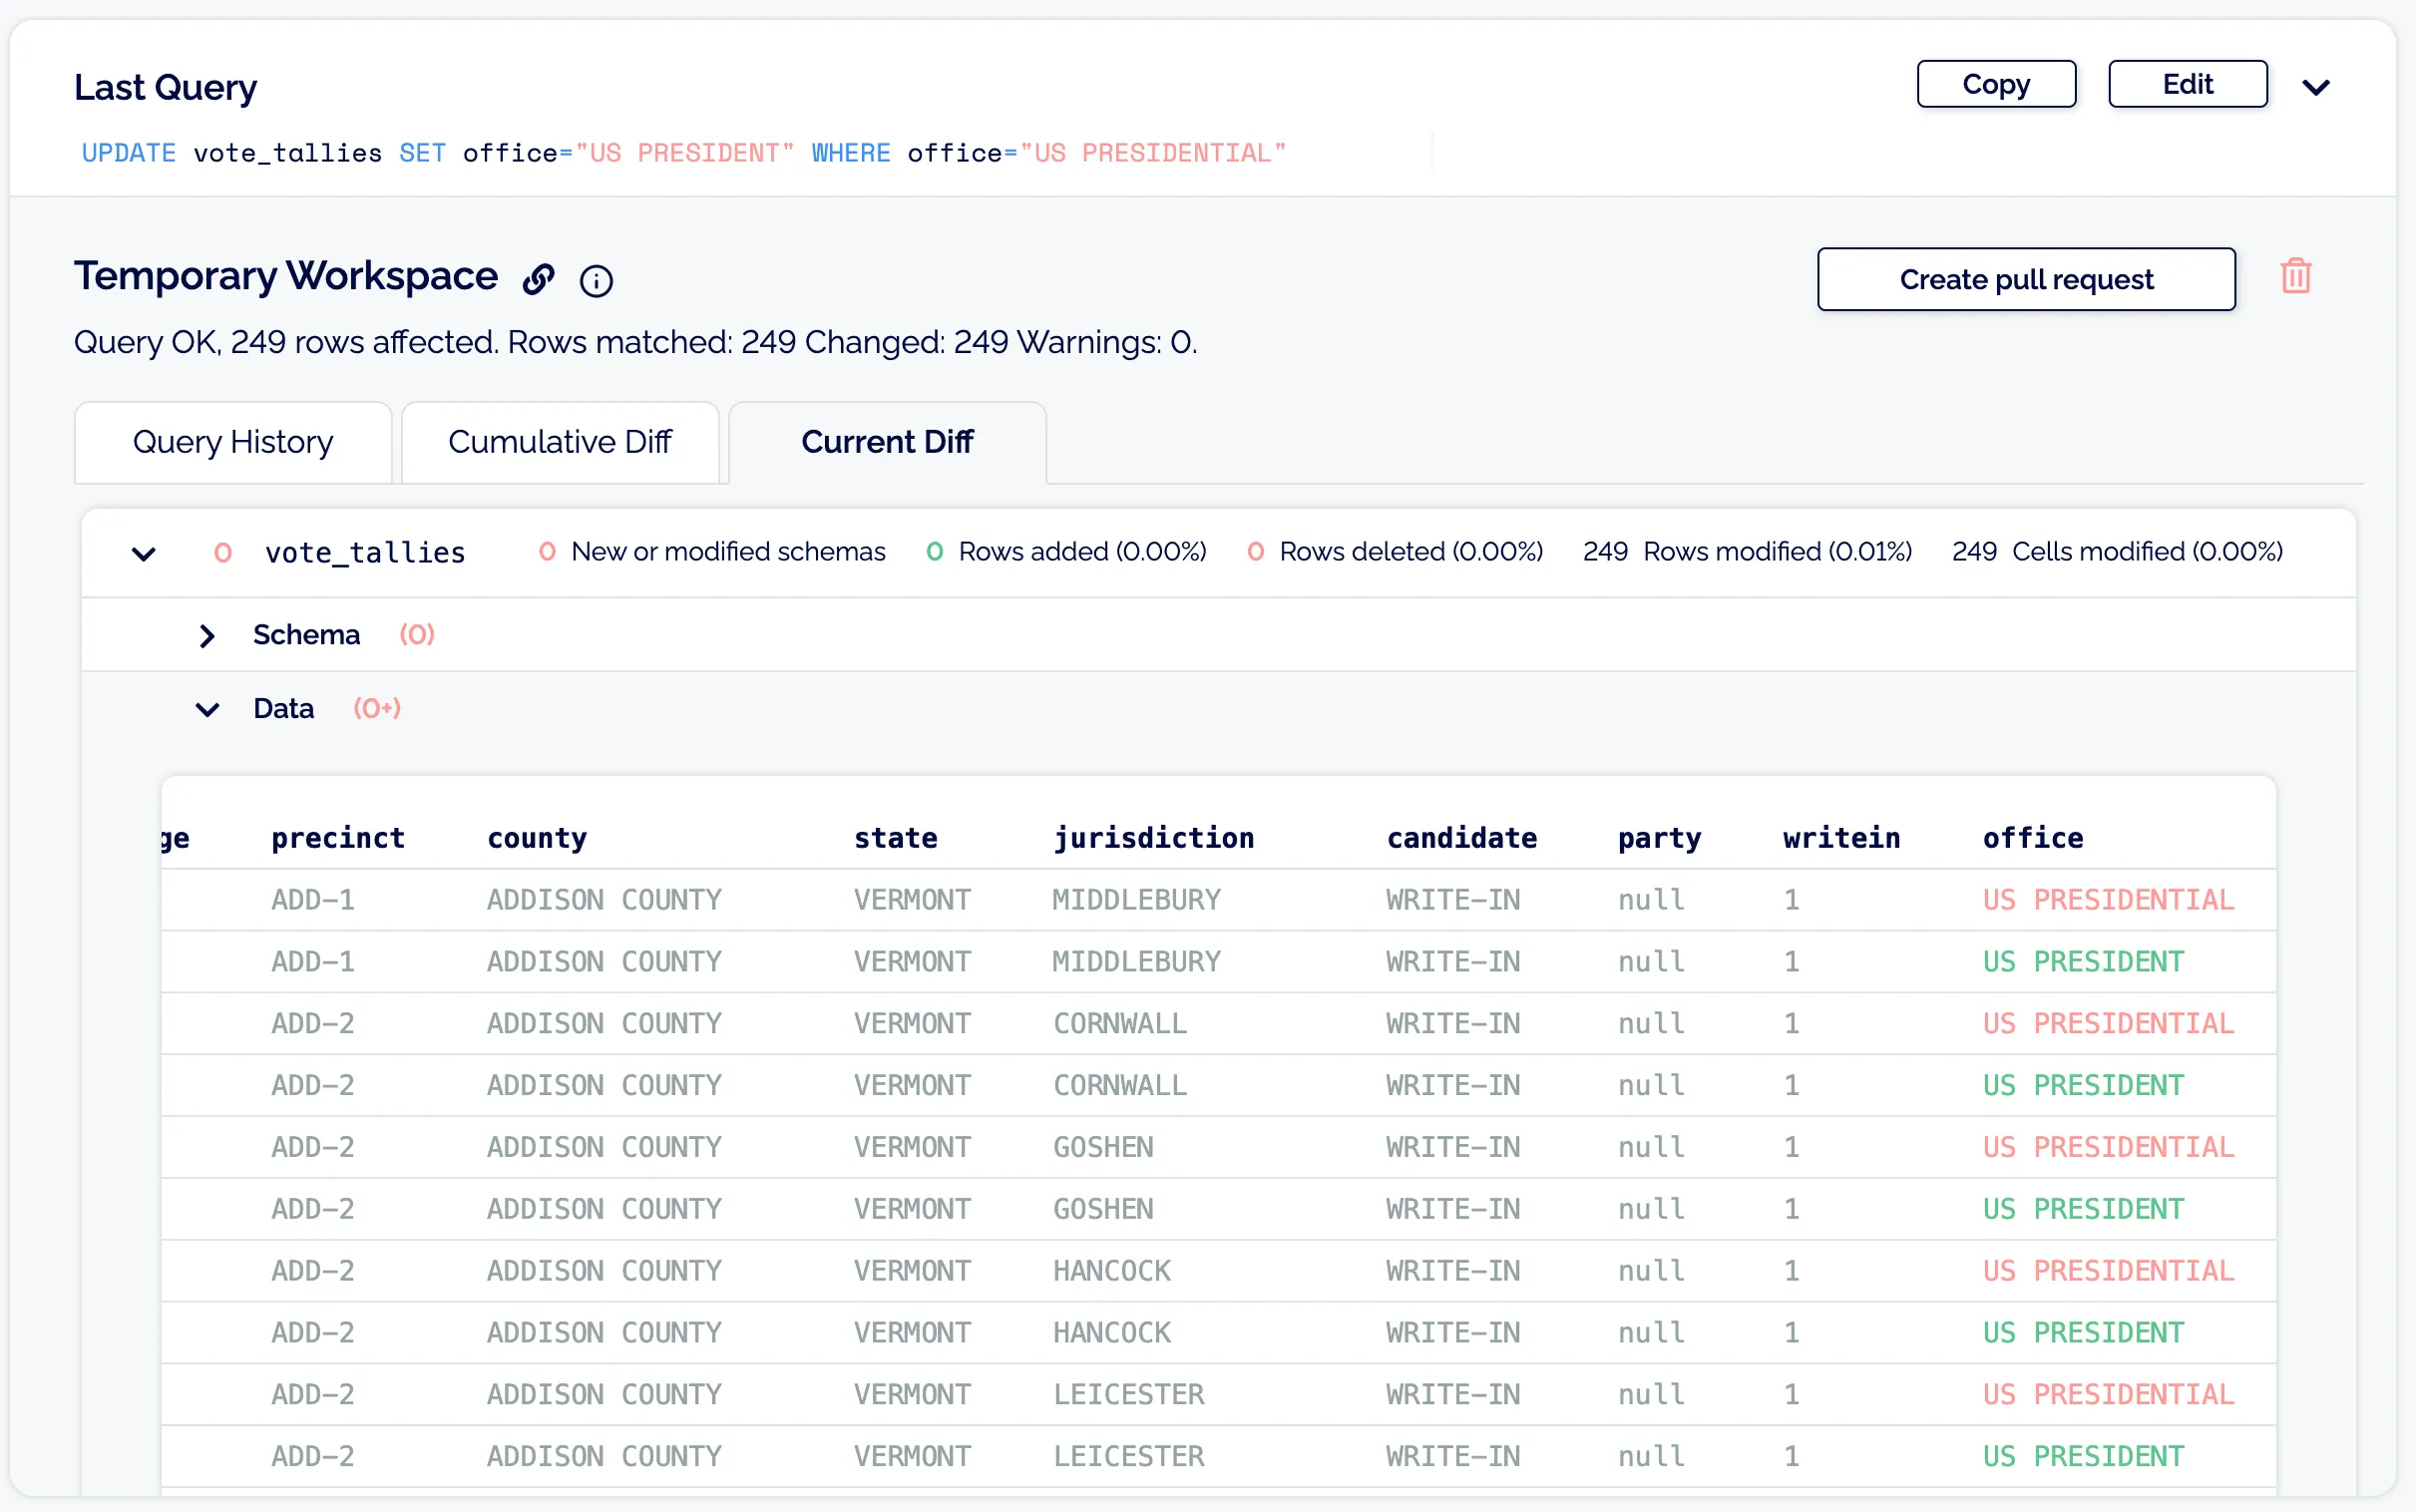This screenshot has height=1512, width=2416.
Task: Open the Cumulative Diff tab
Action: click(x=561, y=442)
